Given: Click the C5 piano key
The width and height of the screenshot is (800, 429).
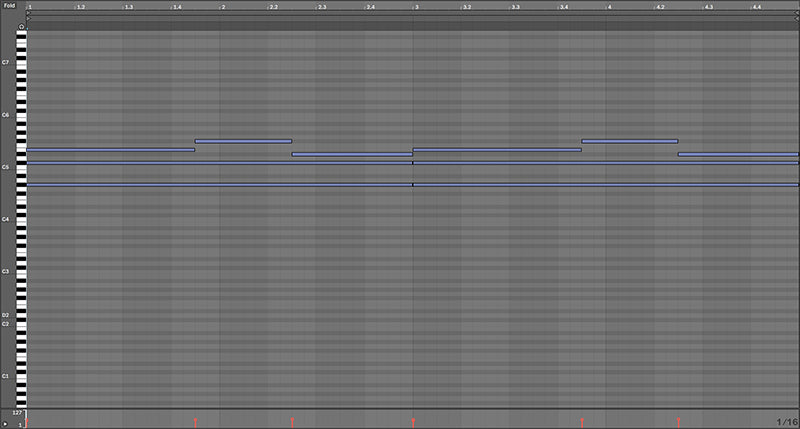Looking at the screenshot, I should pyautogui.click(x=21, y=167).
